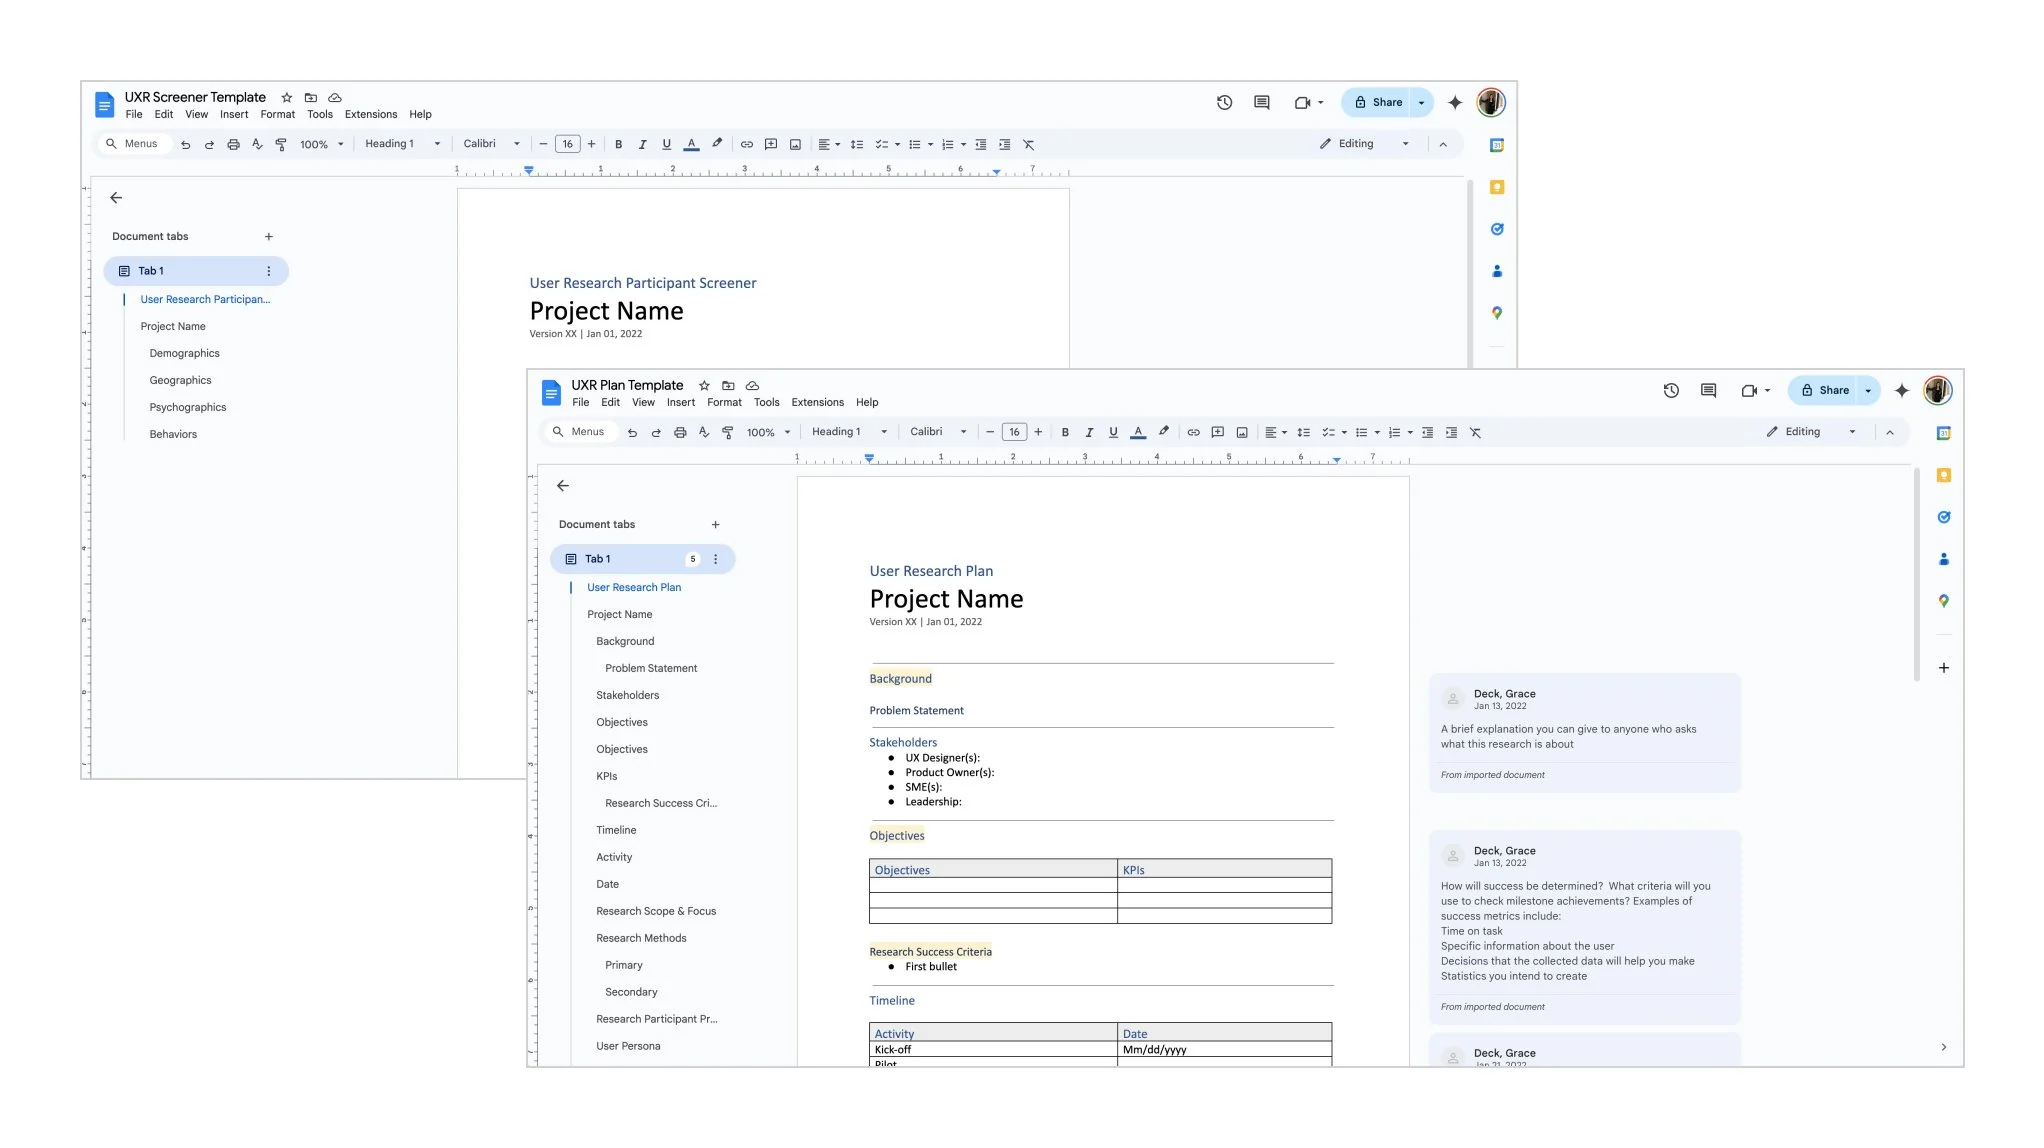Open Google Keep in the UXR Plan side panel
This screenshot has width=2044, height=1148.
1943,476
